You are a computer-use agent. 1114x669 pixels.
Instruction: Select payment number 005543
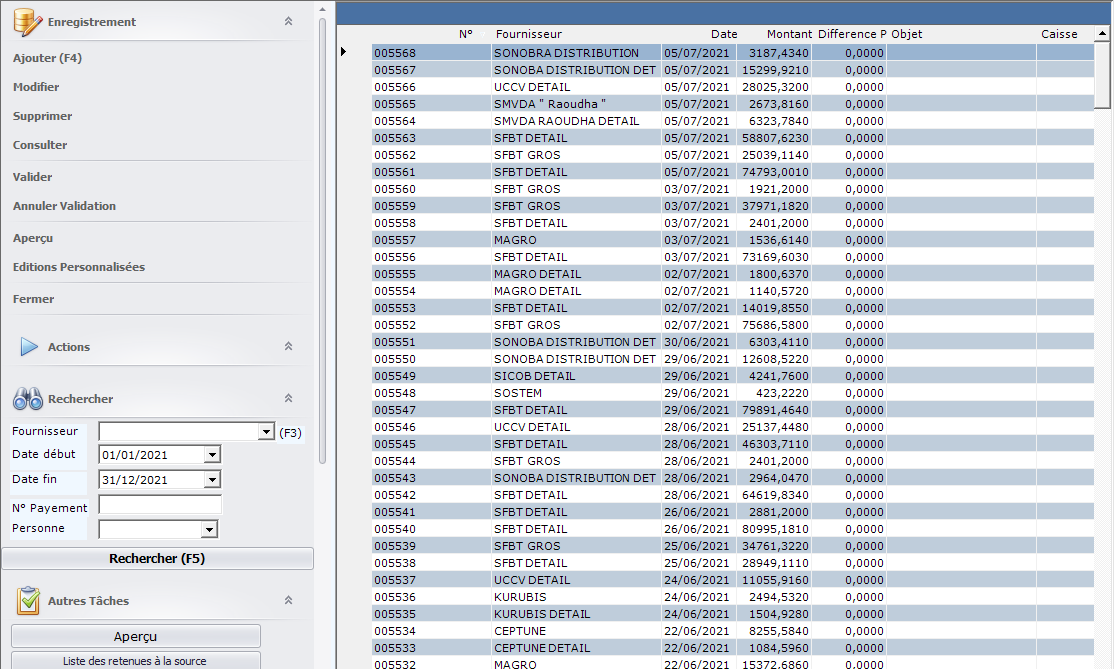point(395,478)
